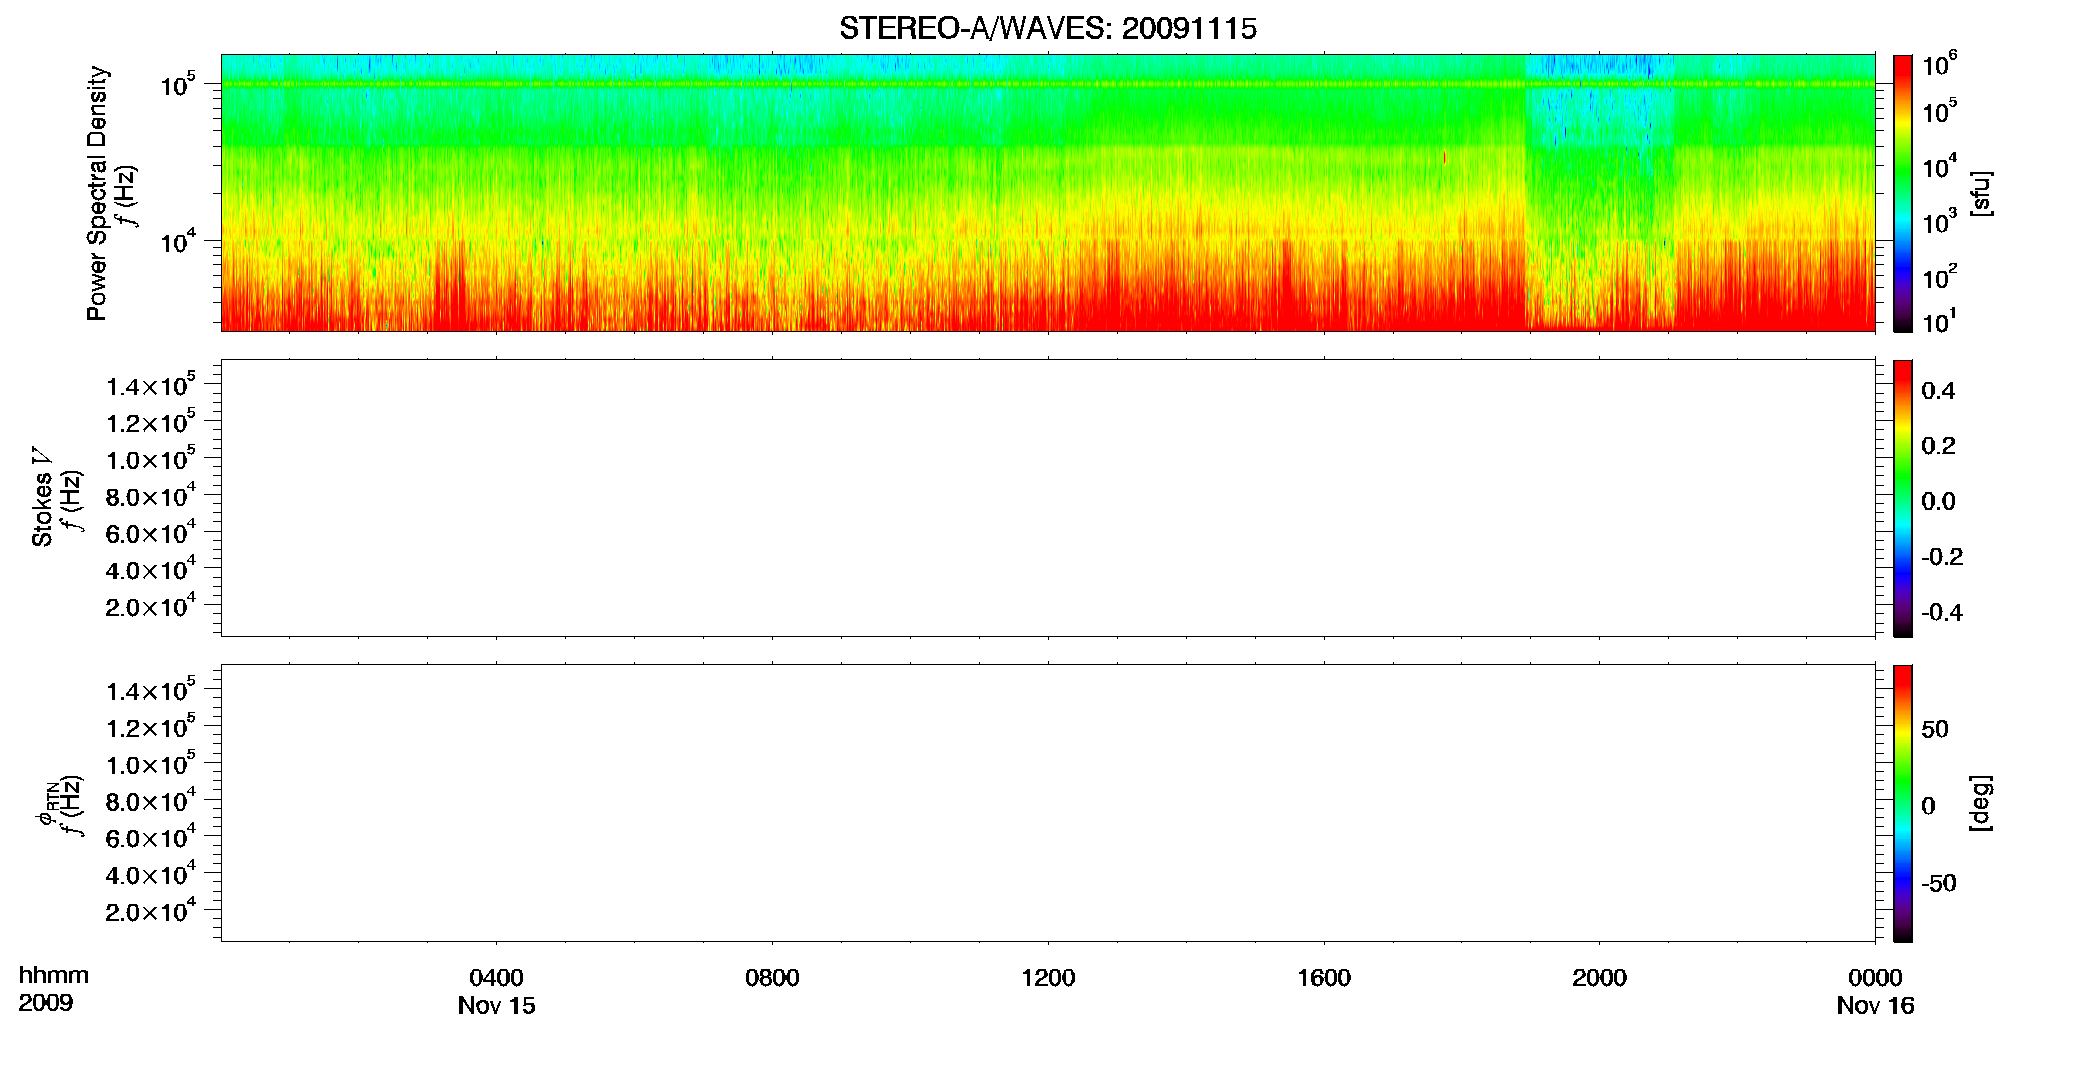Click the 10^2 label on sfu colorbar
Image resolution: width=2096 pixels, height=1080 pixels.
pyautogui.click(x=1939, y=277)
